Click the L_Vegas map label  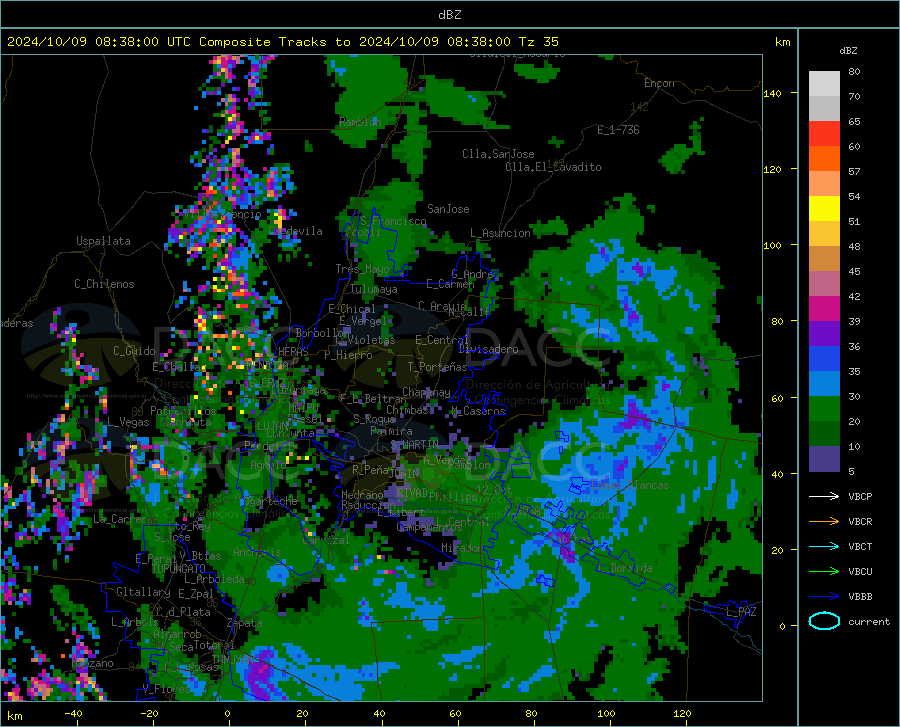coord(128,422)
